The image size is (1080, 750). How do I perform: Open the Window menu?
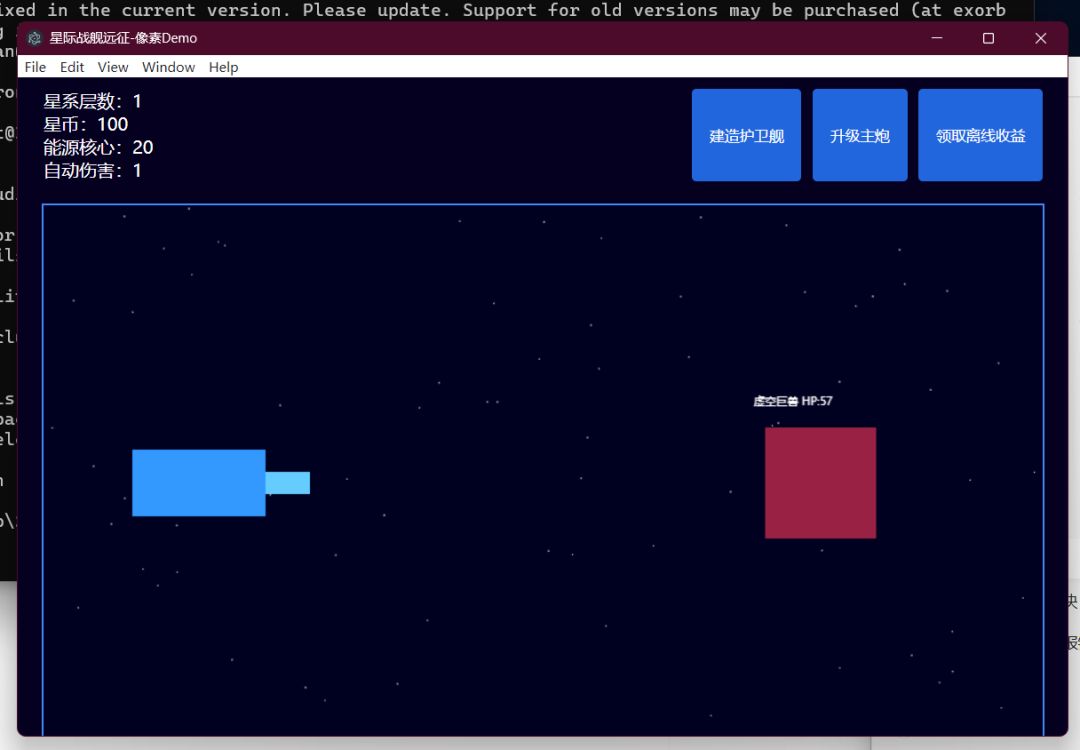coord(168,67)
